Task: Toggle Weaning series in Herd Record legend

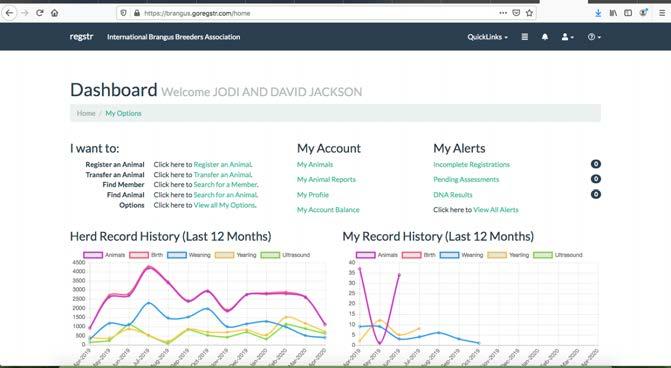Action: [x=189, y=255]
